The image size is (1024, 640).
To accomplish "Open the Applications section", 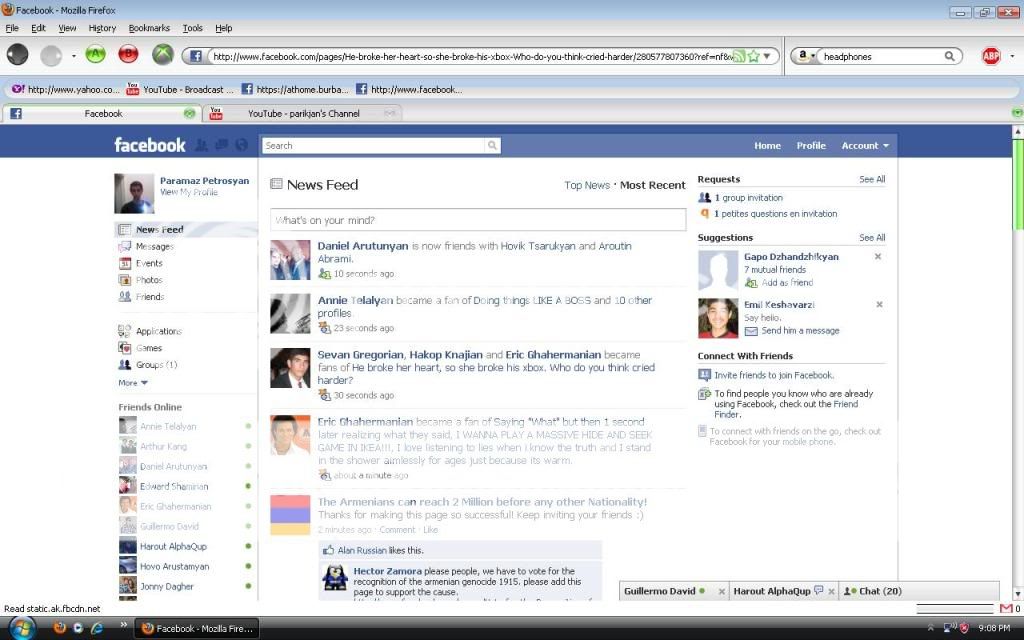I will (x=158, y=331).
